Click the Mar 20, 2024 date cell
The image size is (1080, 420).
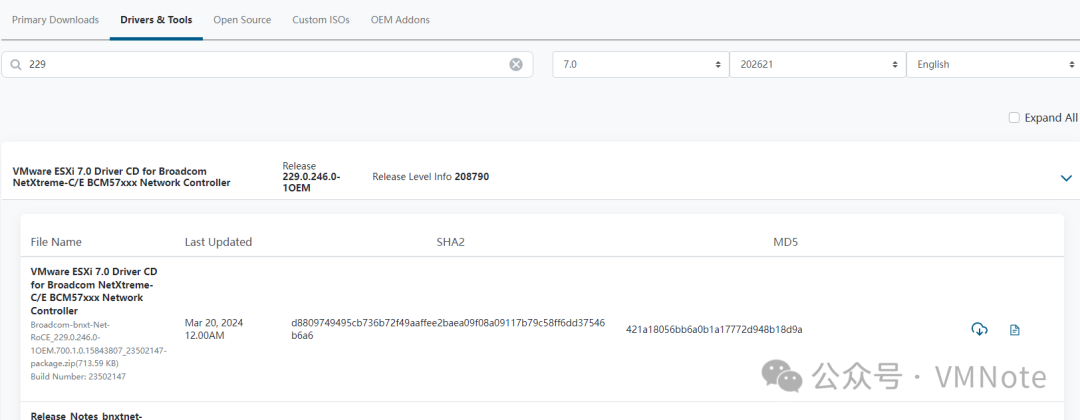tap(214, 328)
